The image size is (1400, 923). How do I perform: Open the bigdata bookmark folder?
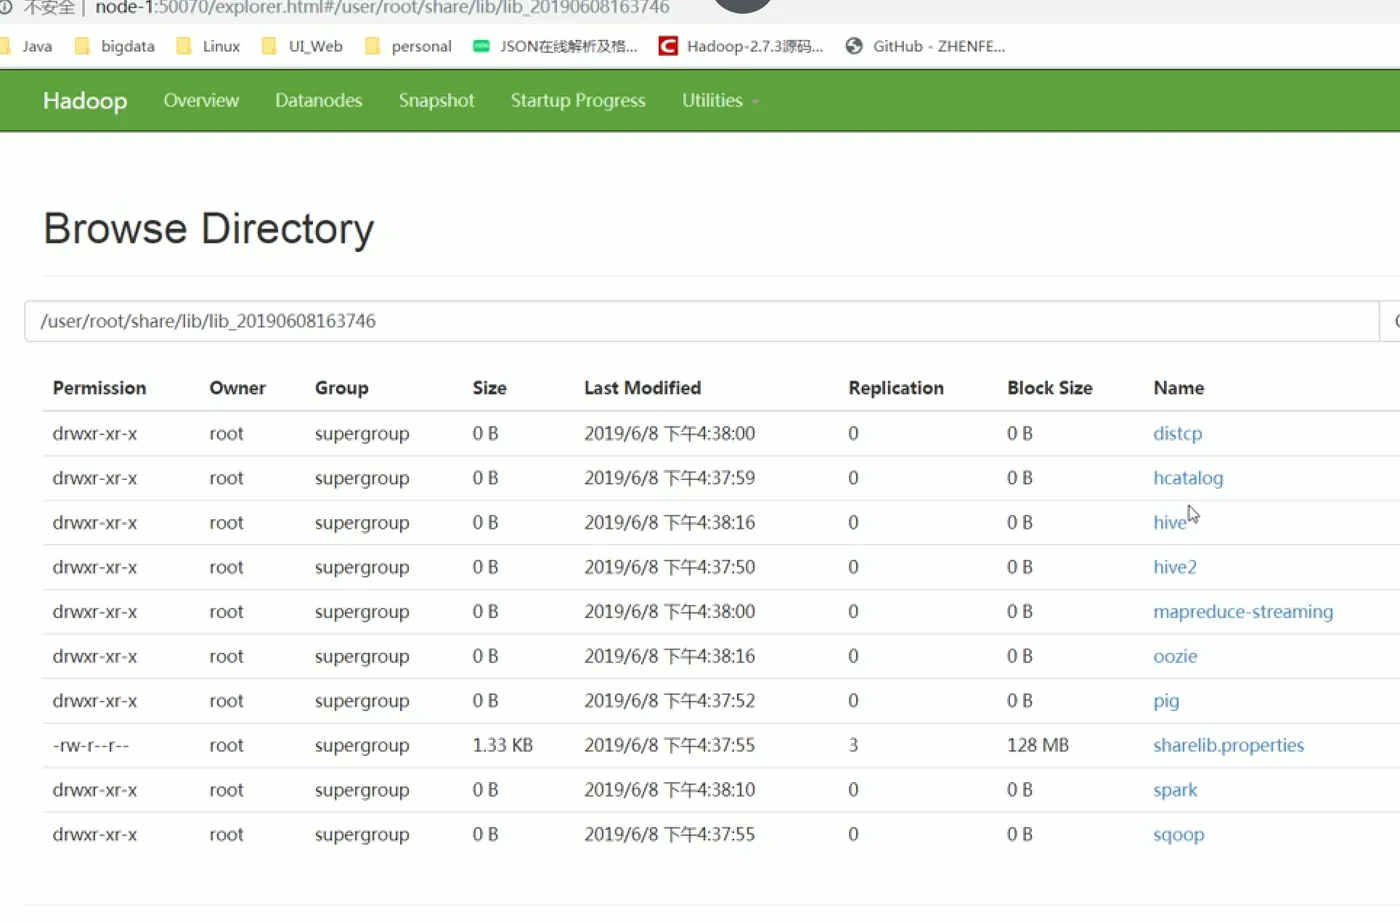(x=115, y=46)
